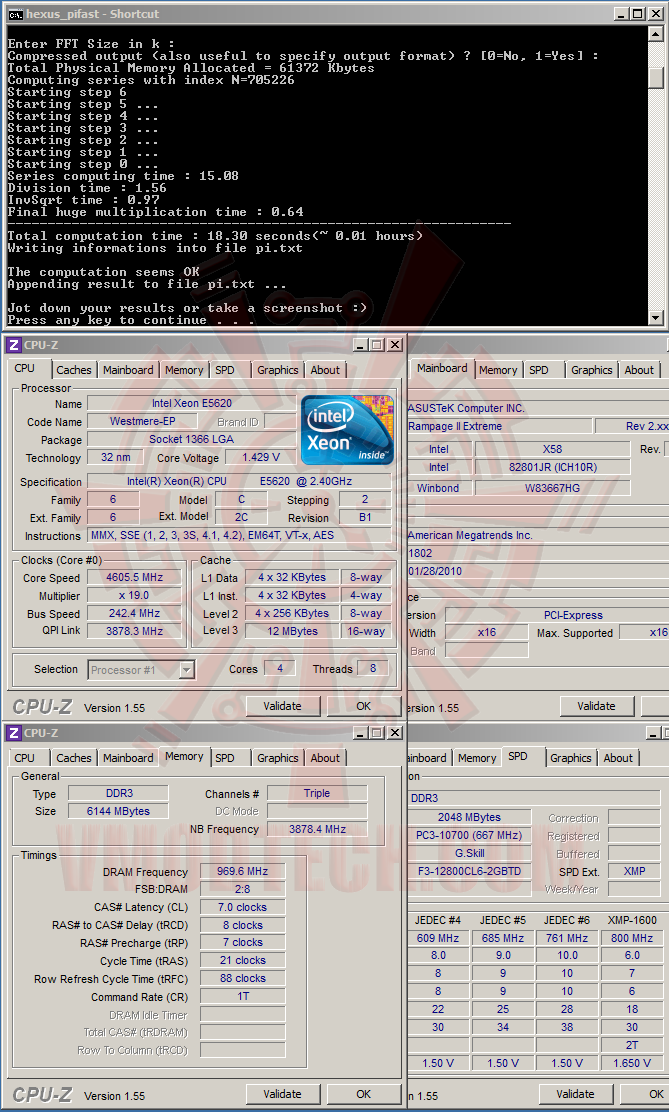Click the memory Size 6144 MBytes value
Image resolution: width=669 pixels, height=1112 pixels.
[118, 811]
